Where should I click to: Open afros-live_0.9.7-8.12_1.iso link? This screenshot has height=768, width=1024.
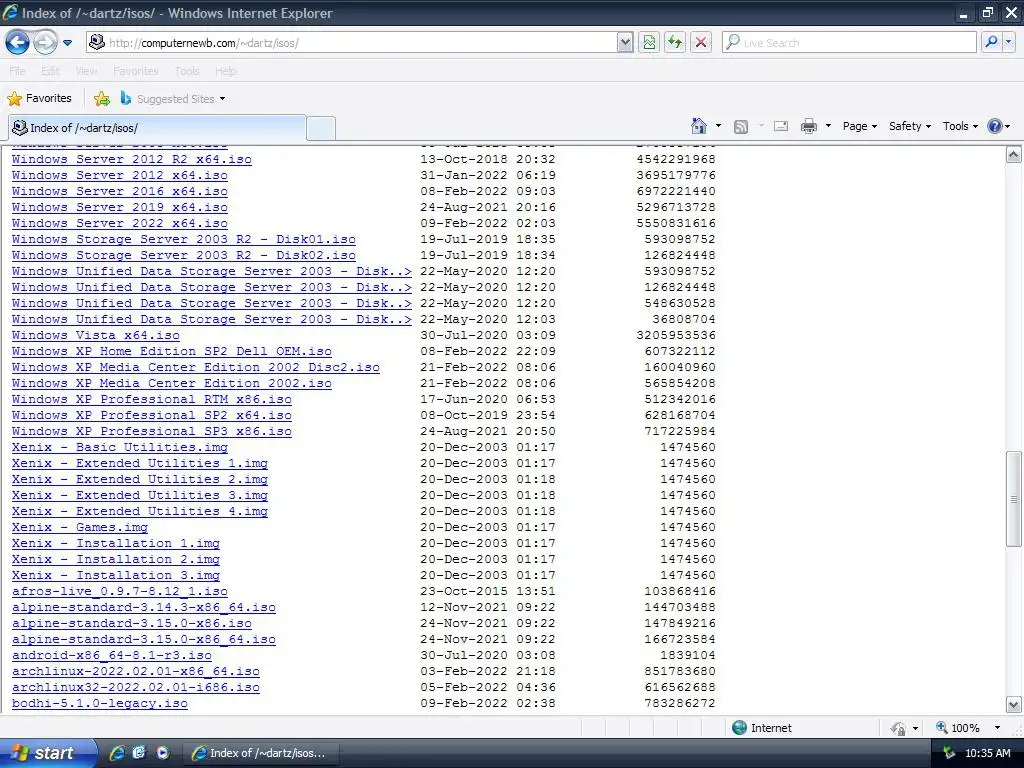coord(120,591)
